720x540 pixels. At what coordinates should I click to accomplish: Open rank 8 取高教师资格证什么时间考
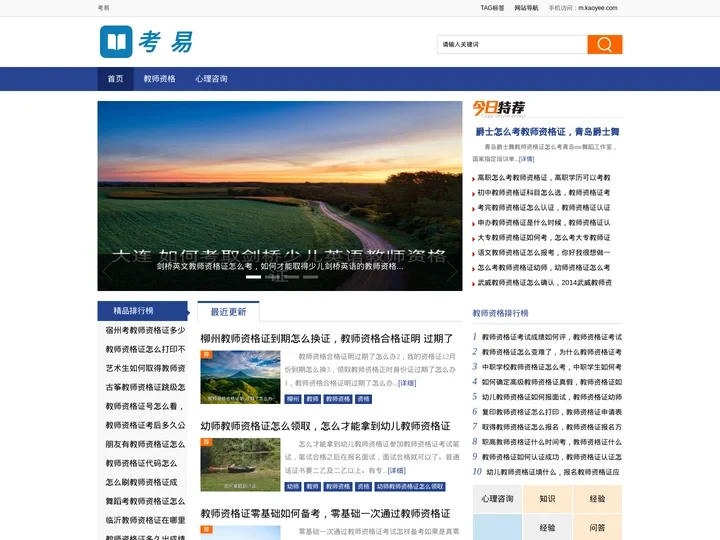click(x=551, y=442)
